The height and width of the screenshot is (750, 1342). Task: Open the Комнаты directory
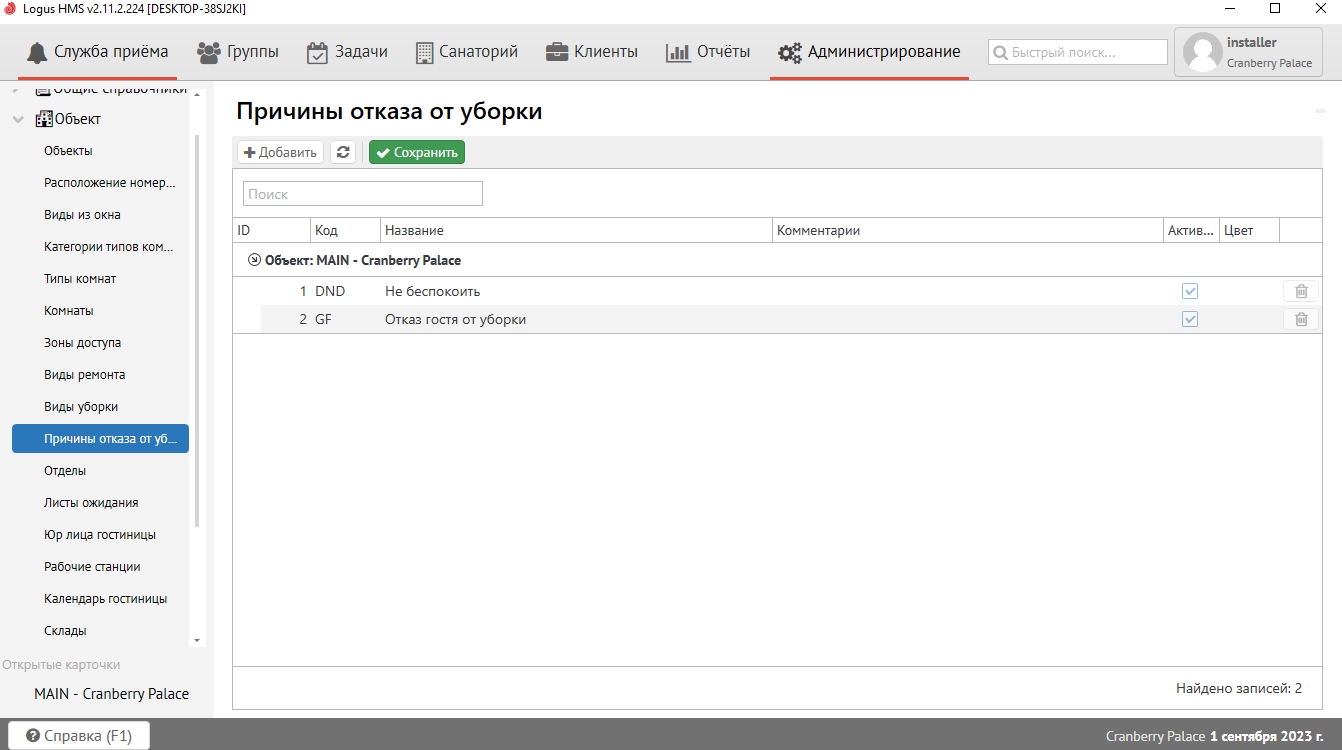[68, 311]
